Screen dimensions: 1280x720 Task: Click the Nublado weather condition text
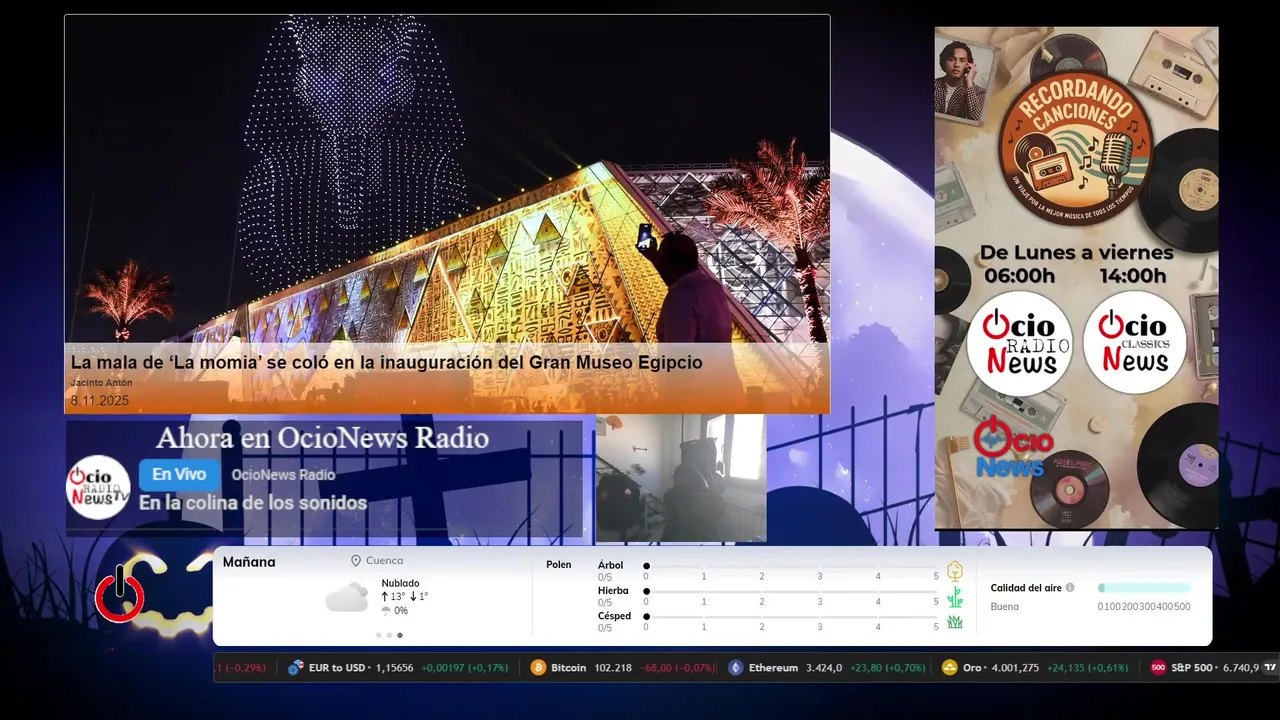coord(400,583)
